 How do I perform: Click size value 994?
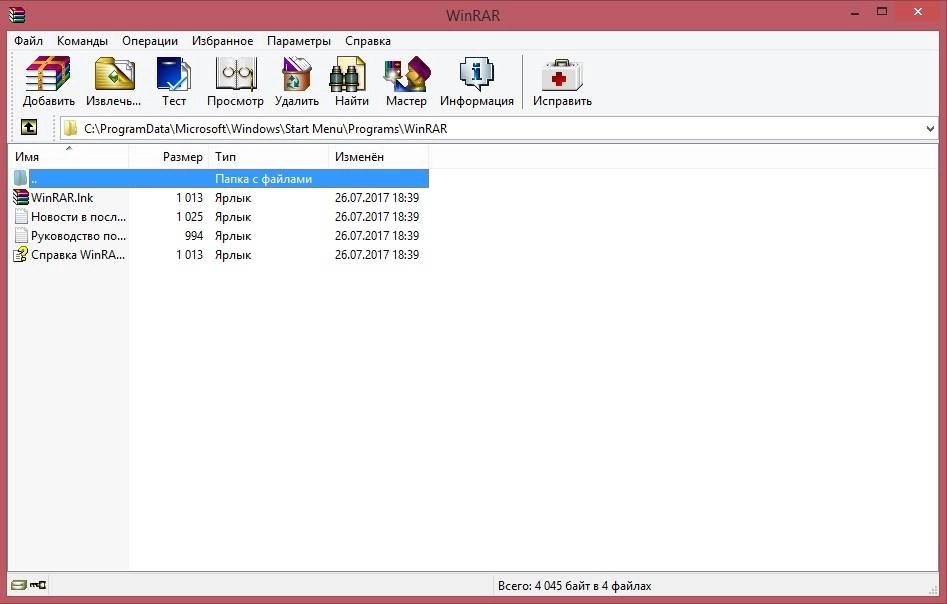click(194, 236)
